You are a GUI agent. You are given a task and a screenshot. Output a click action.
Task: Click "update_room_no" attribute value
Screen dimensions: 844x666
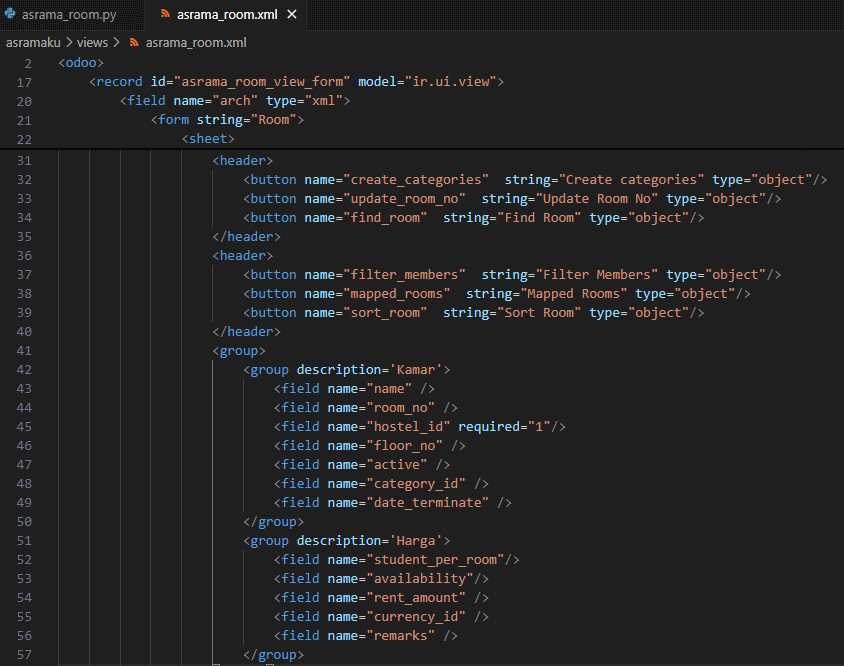(404, 199)
